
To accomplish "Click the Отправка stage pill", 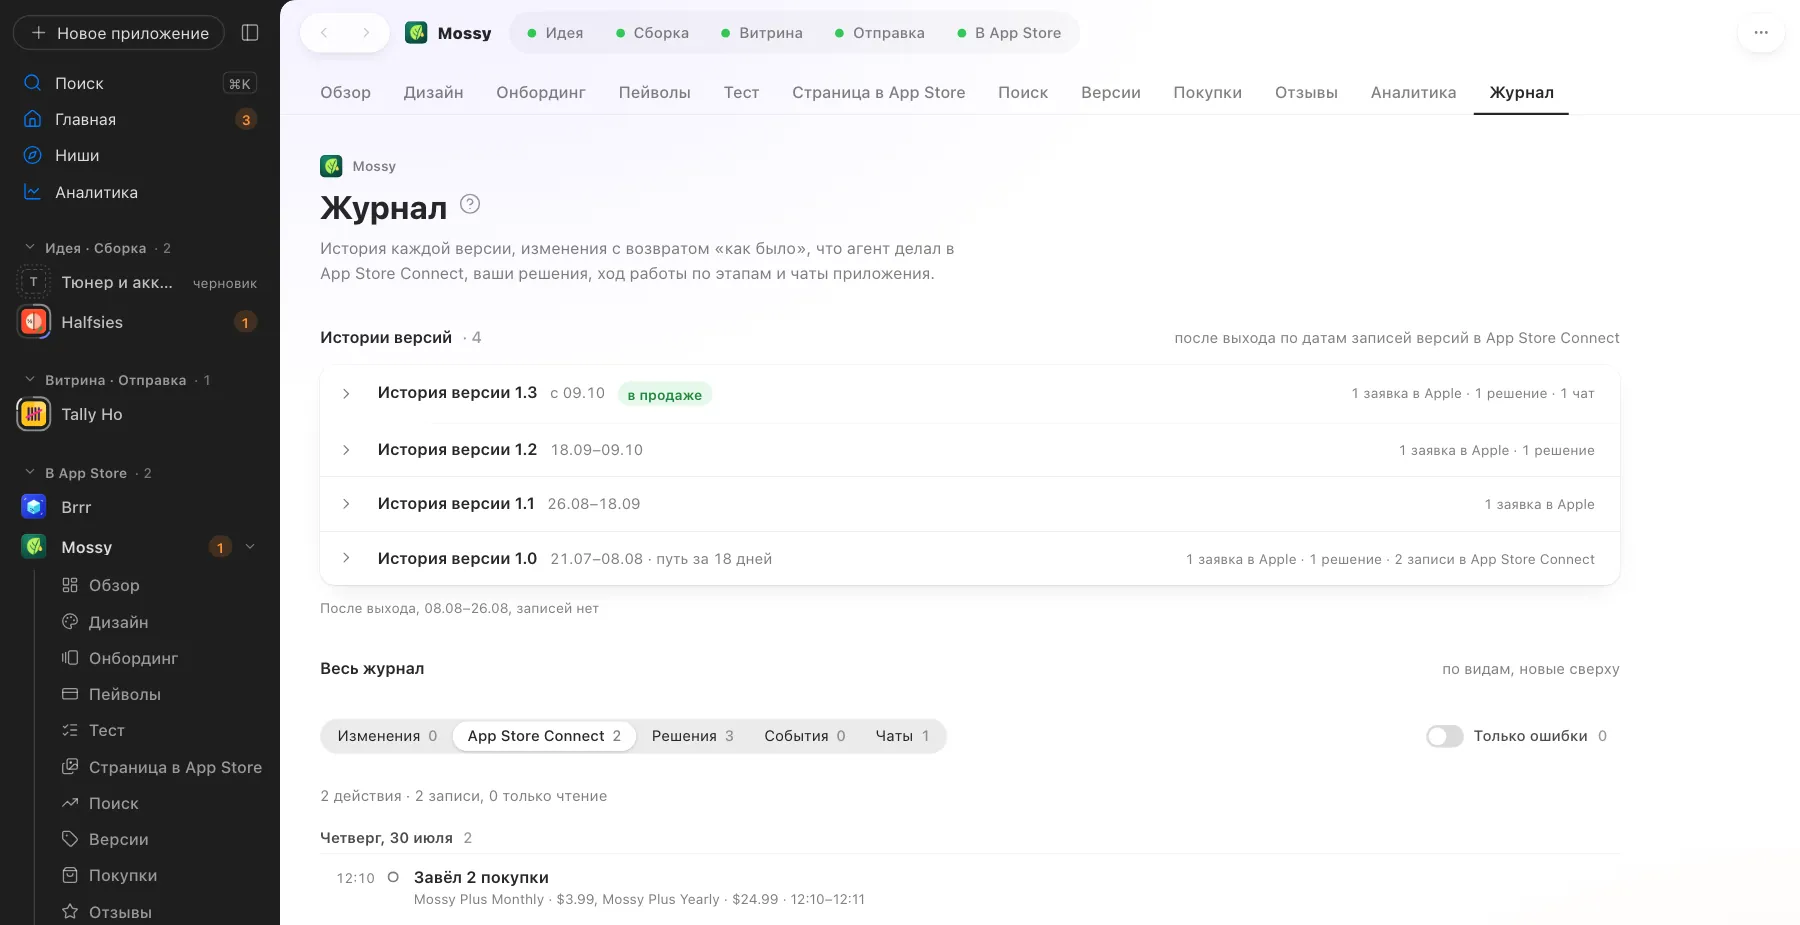I will 879,33.
